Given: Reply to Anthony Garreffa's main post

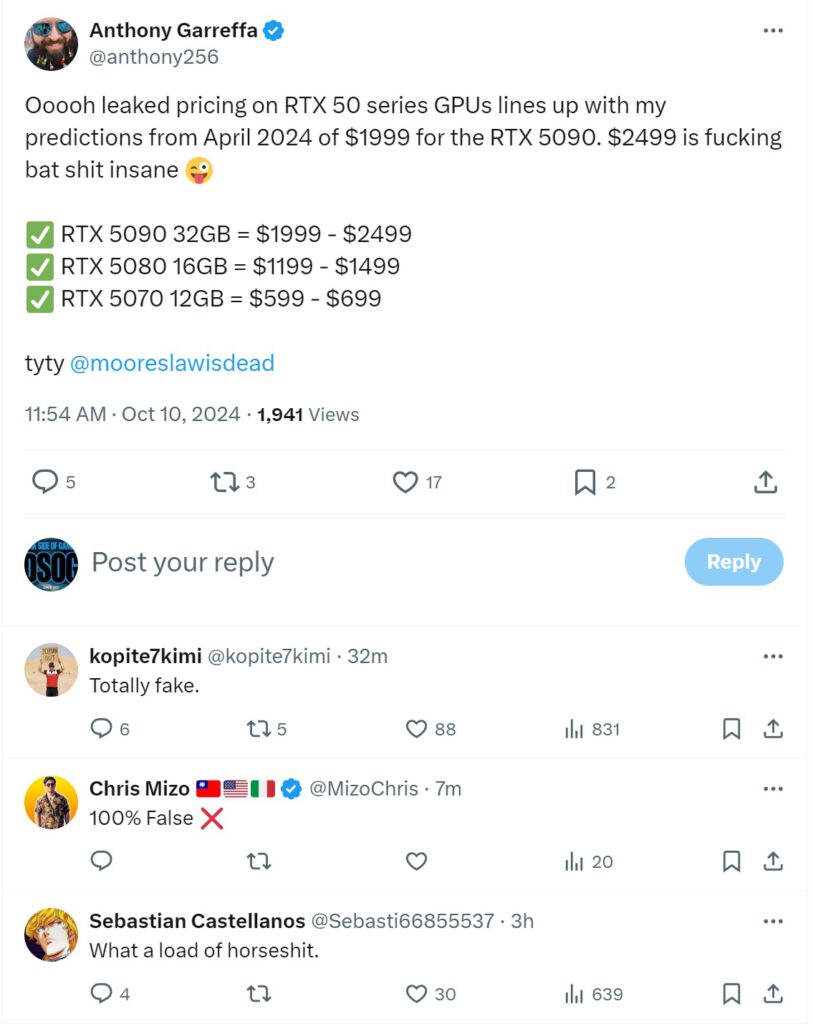Looking at the screenshot, I should (x=46, y=483).
